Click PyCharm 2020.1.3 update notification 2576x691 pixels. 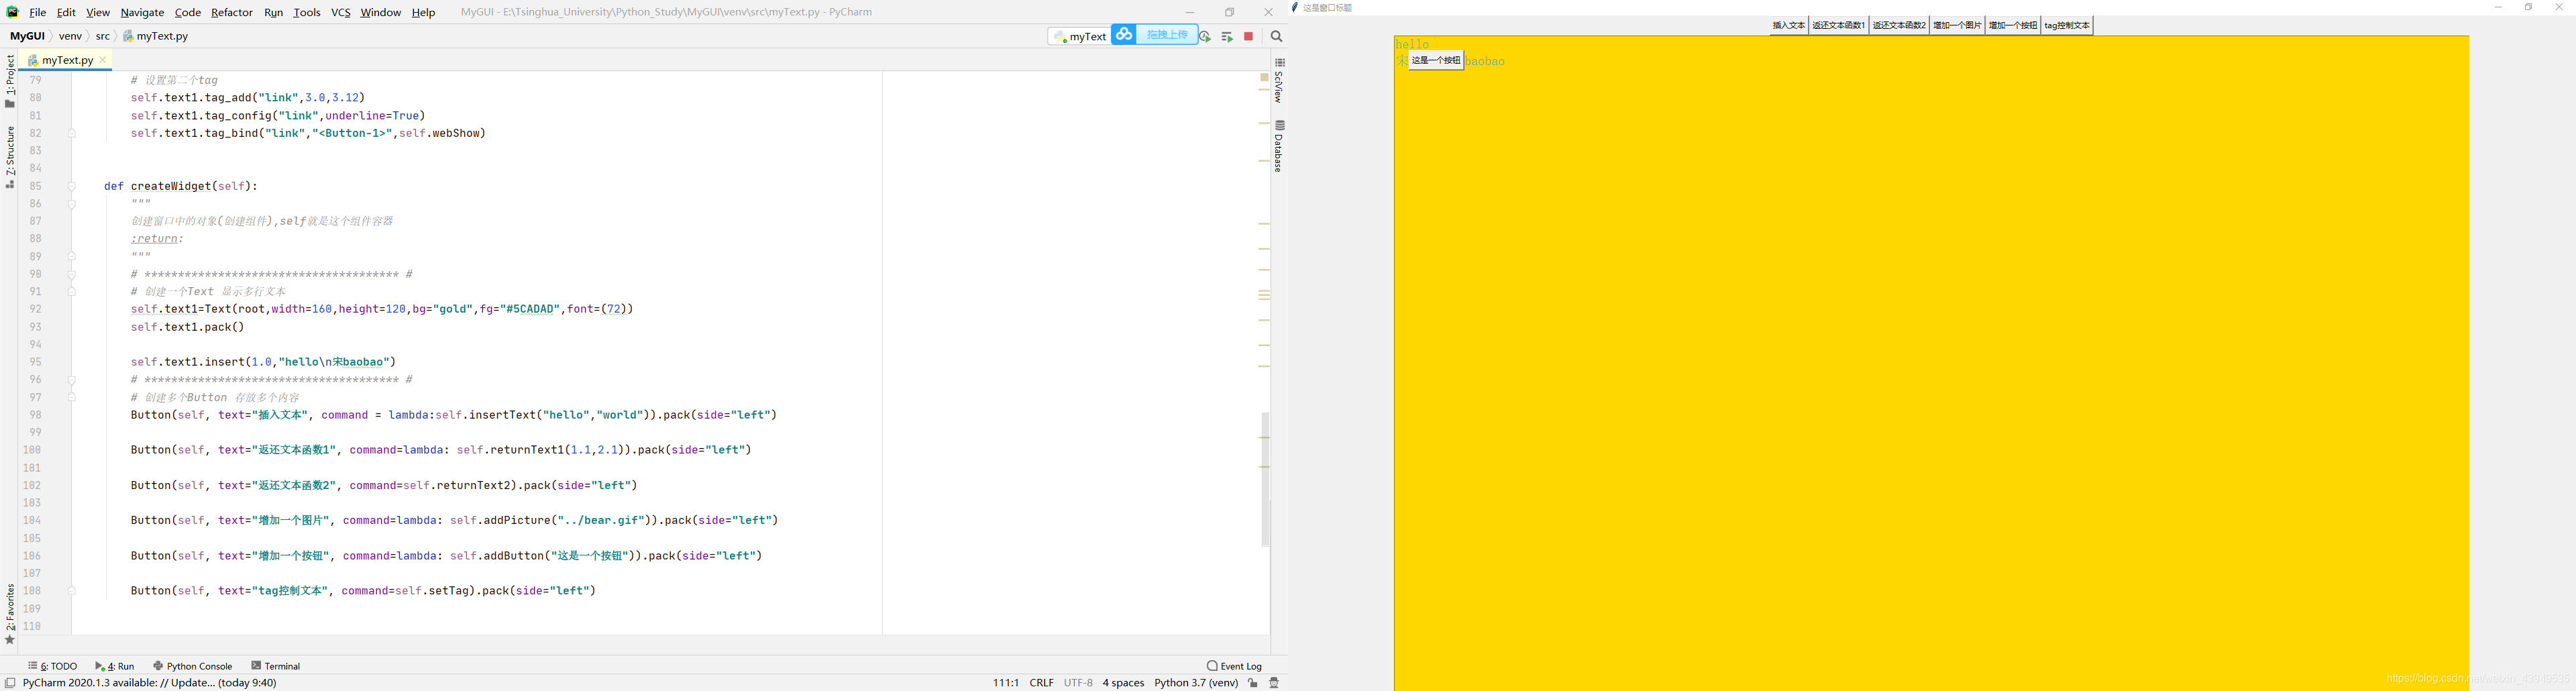tap(150, 683)
